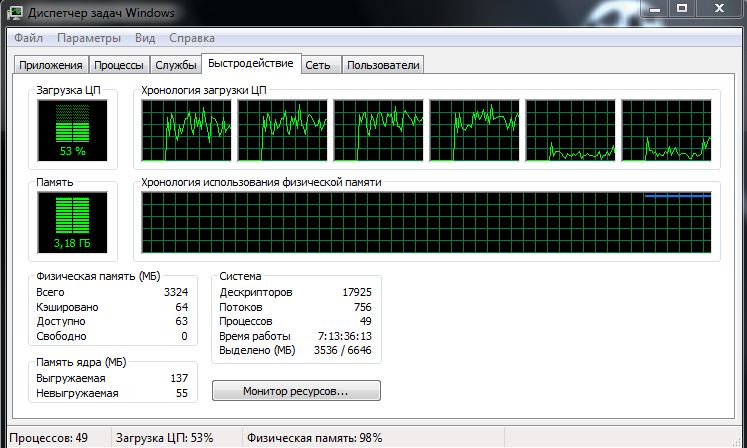Viewport: 747px width, 448px height.
Task: Open the Справка menu
Action: tap(192, 38)
